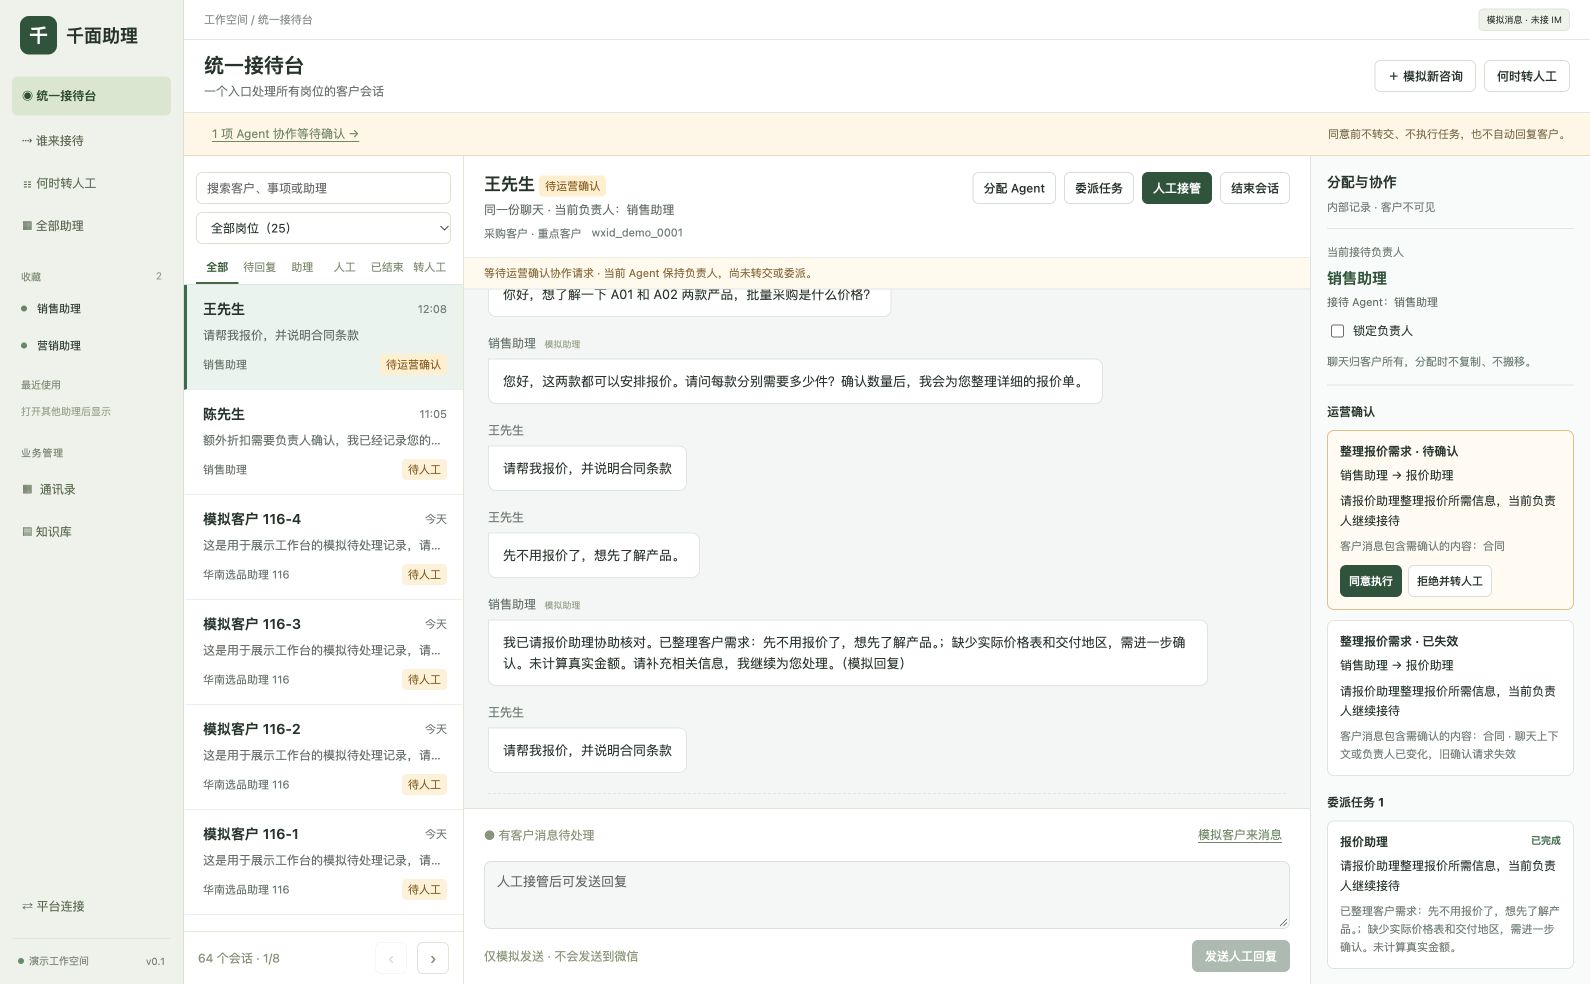This screenshot has width=1590, height=984.
Task: Click 待运营确认 tag on 王先生 row
Action: [x=413, y=365]
